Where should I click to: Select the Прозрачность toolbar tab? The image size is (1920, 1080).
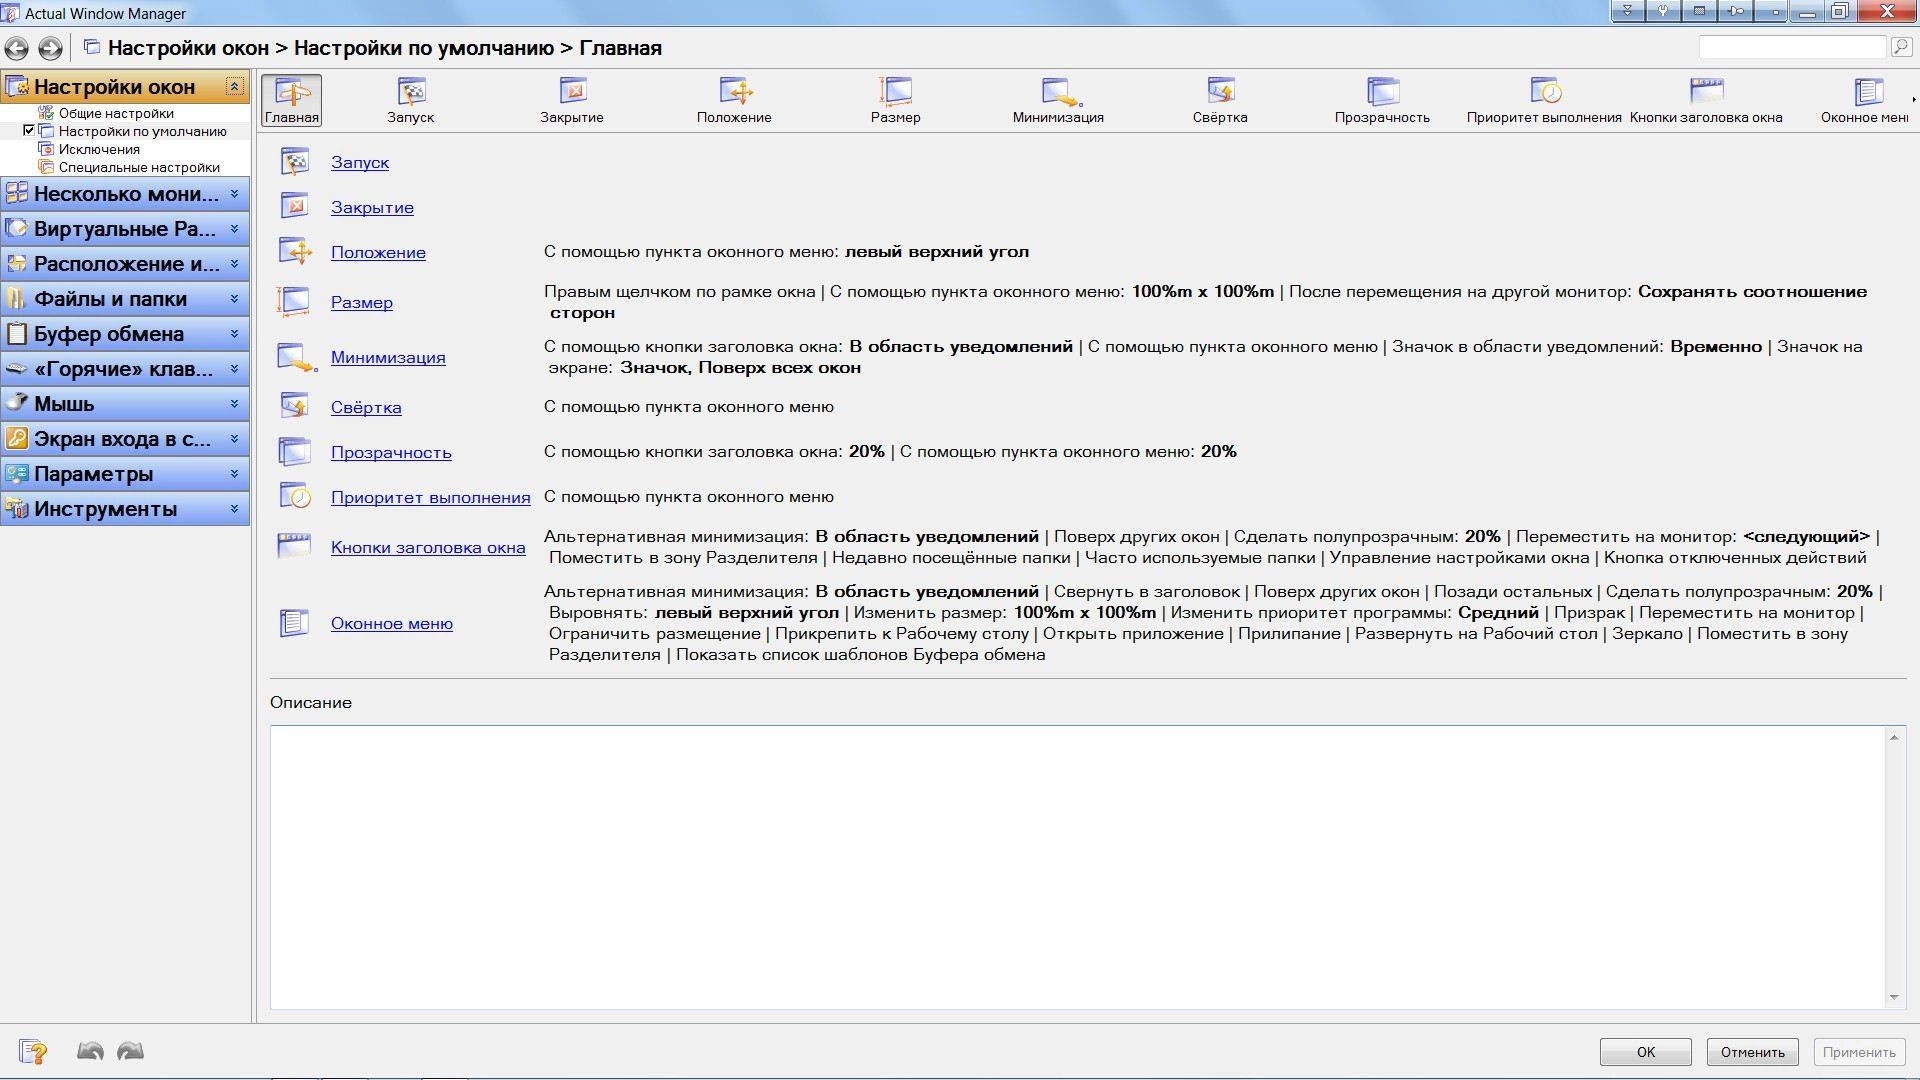[x=1382, y=100]
